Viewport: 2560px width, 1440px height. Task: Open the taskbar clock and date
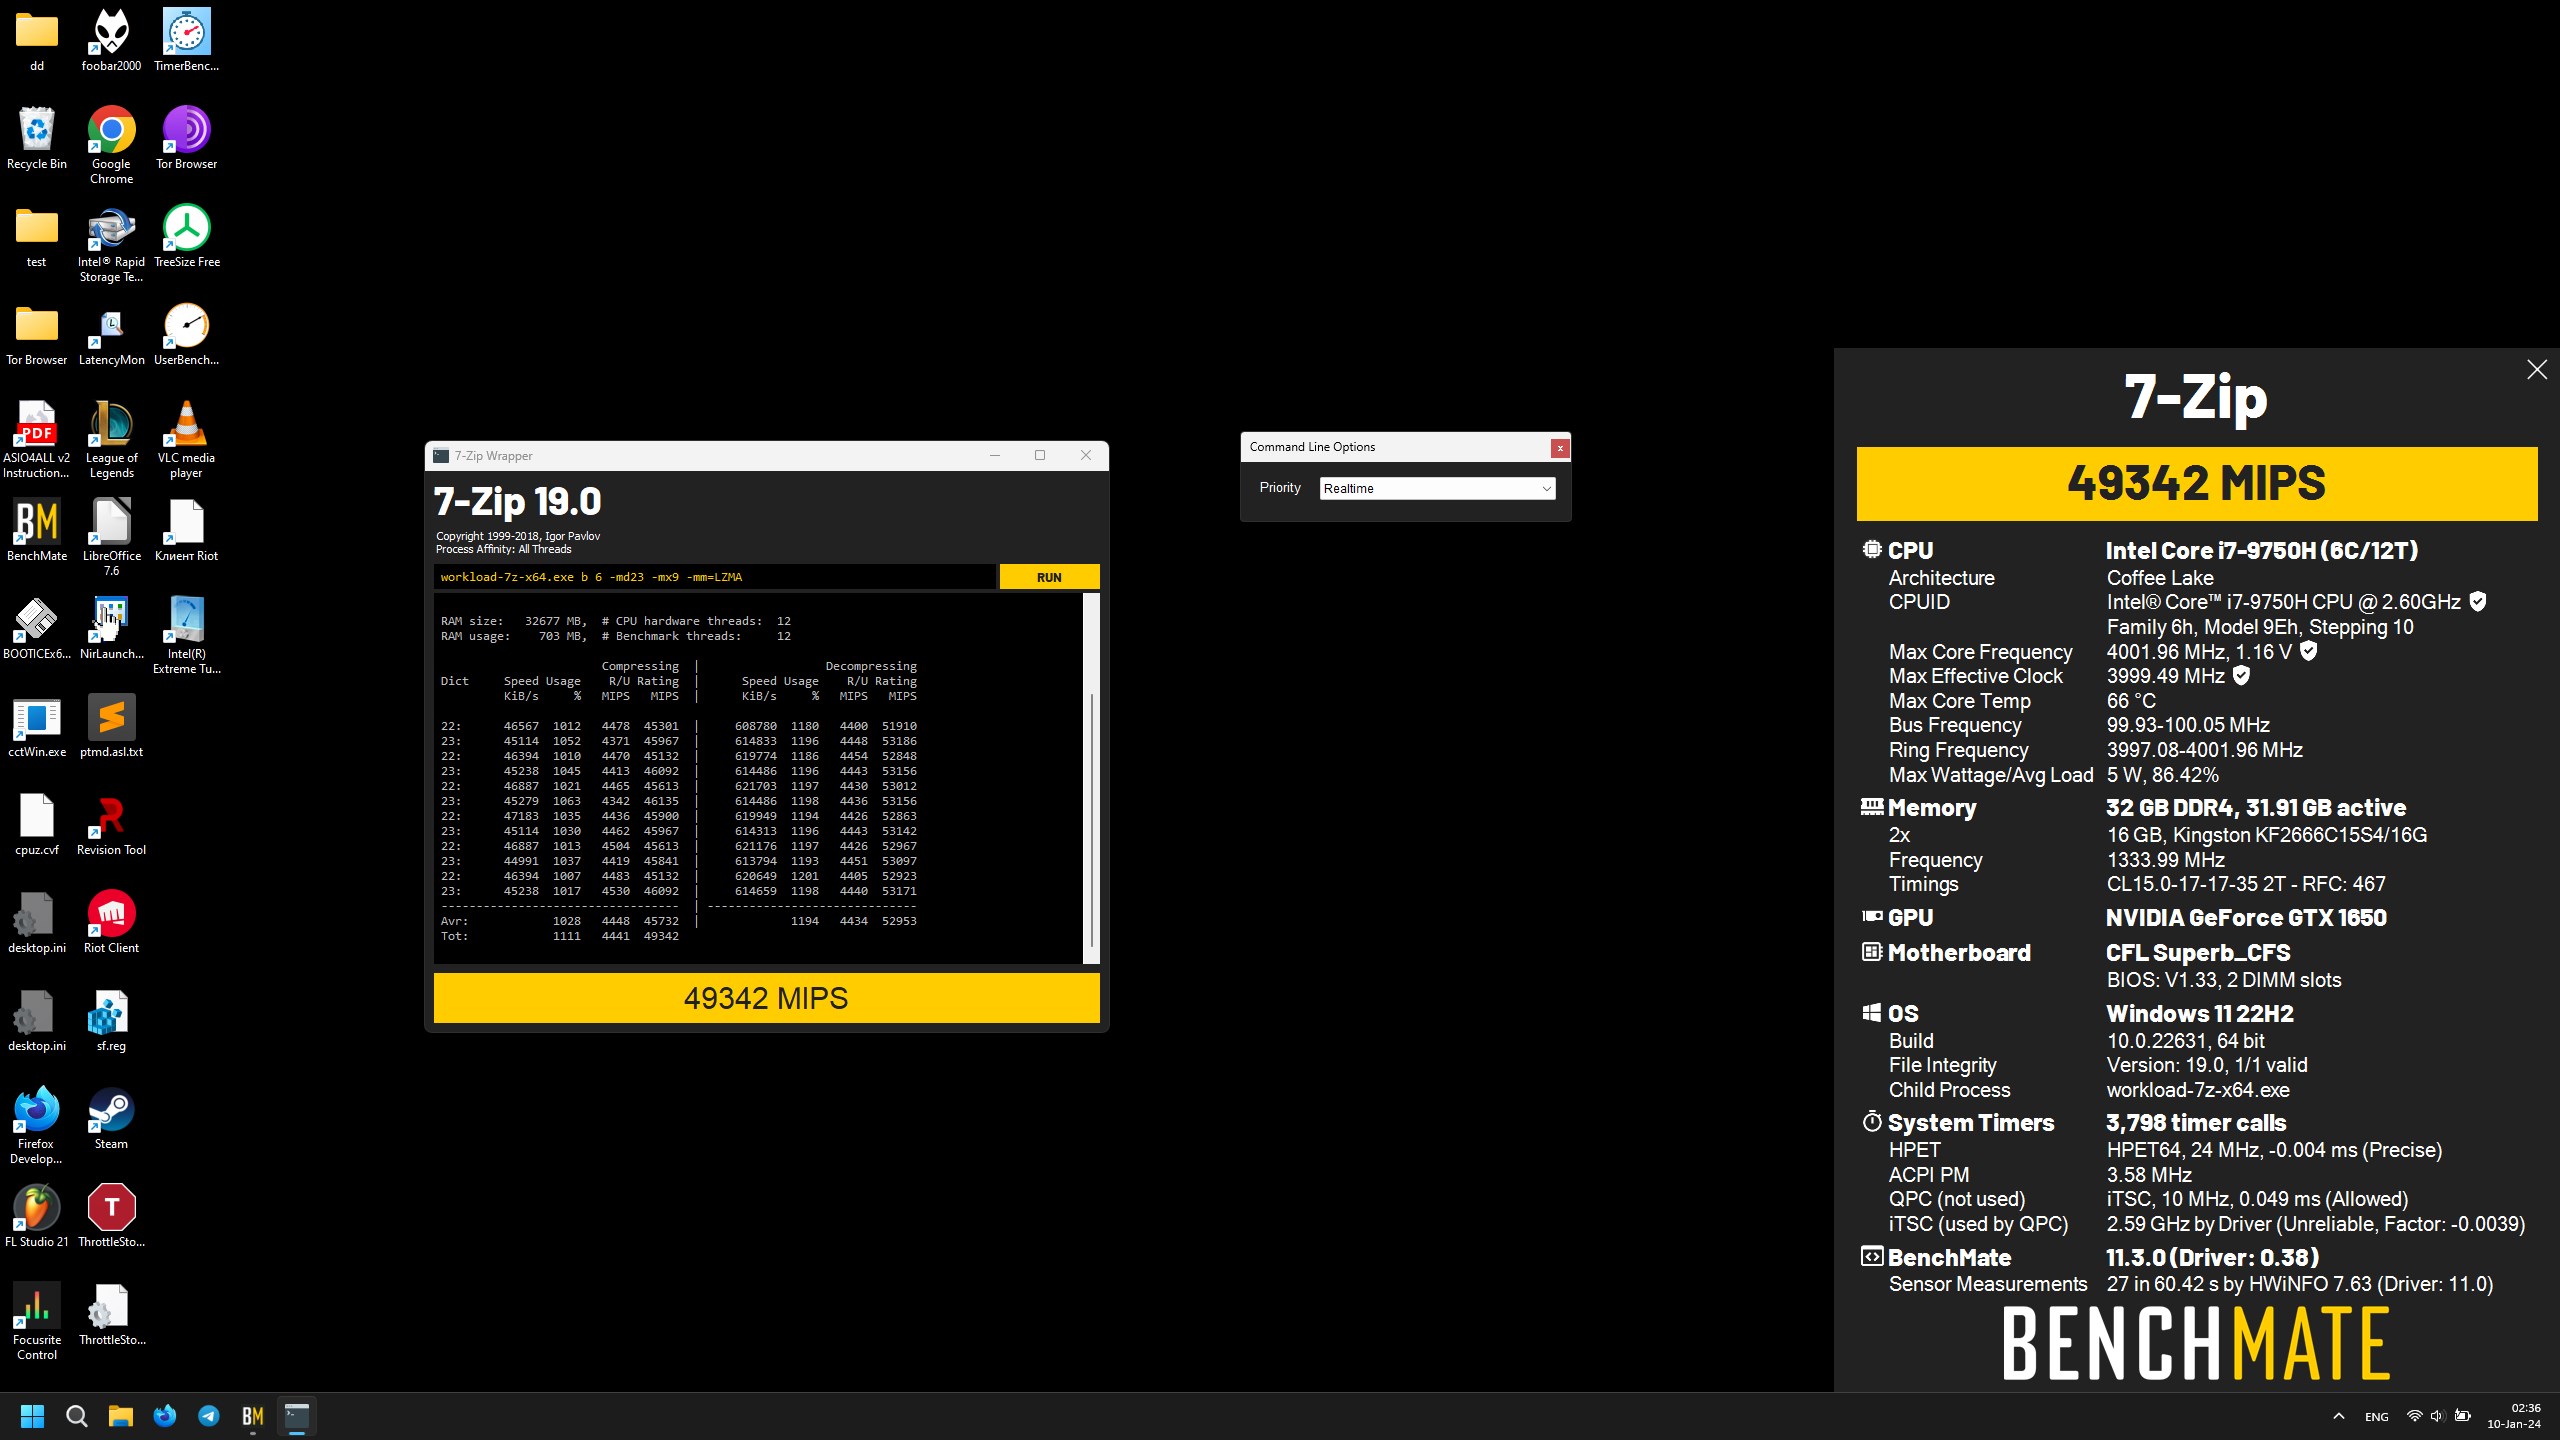click(x=2514, y=1416)
